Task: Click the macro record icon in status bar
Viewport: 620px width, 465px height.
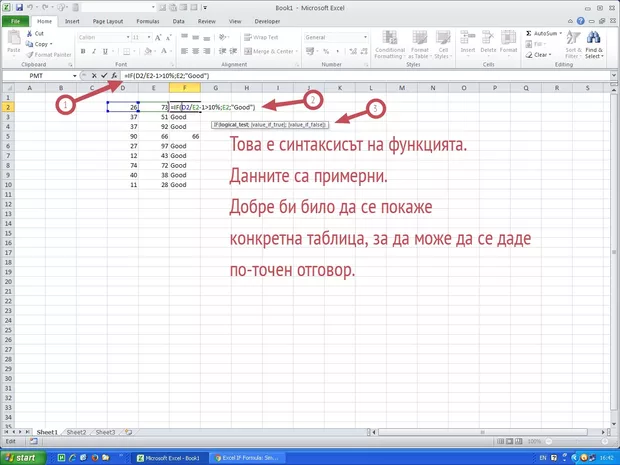Action: click(x=34, y=441)
